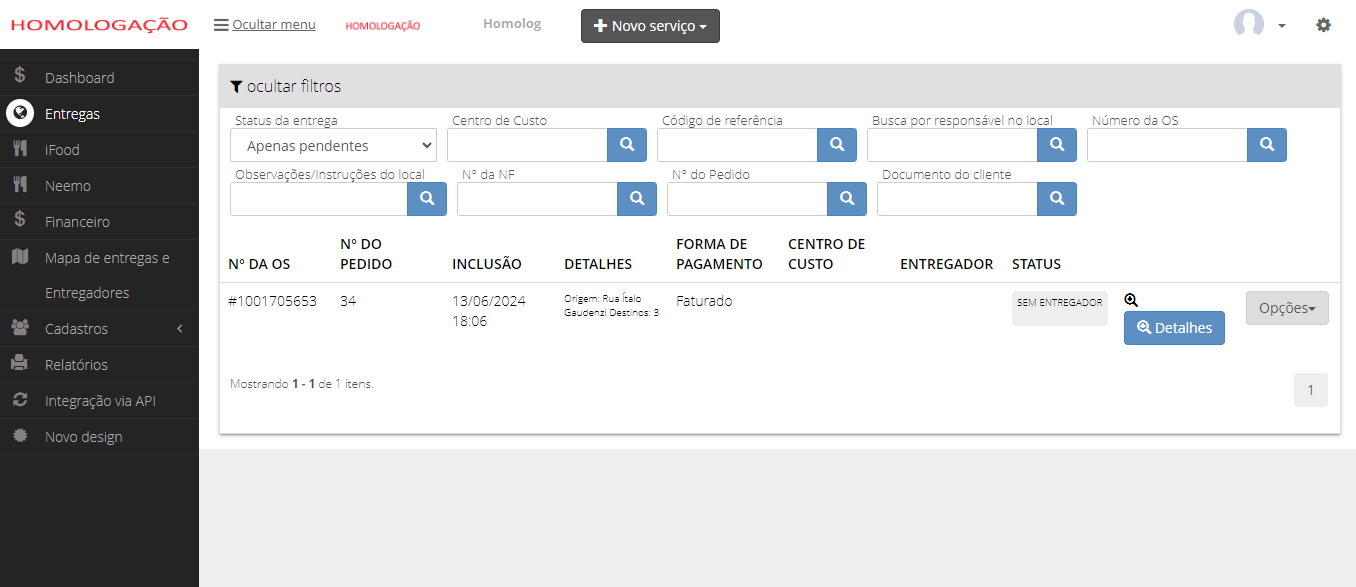Click the hamburger icon beside Ocultar menu
The width and height of the screenshot is (1356, 587).
pos(221,25)
